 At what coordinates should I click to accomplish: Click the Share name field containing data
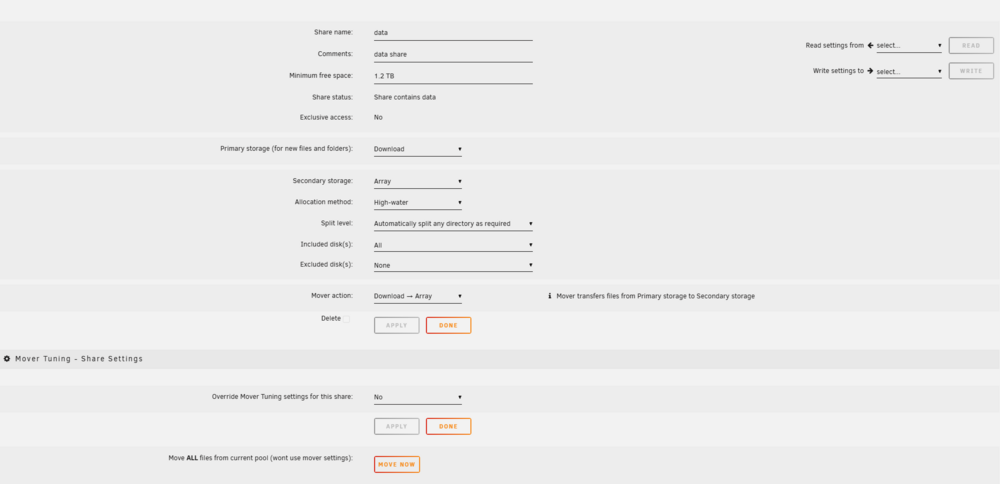453,33
